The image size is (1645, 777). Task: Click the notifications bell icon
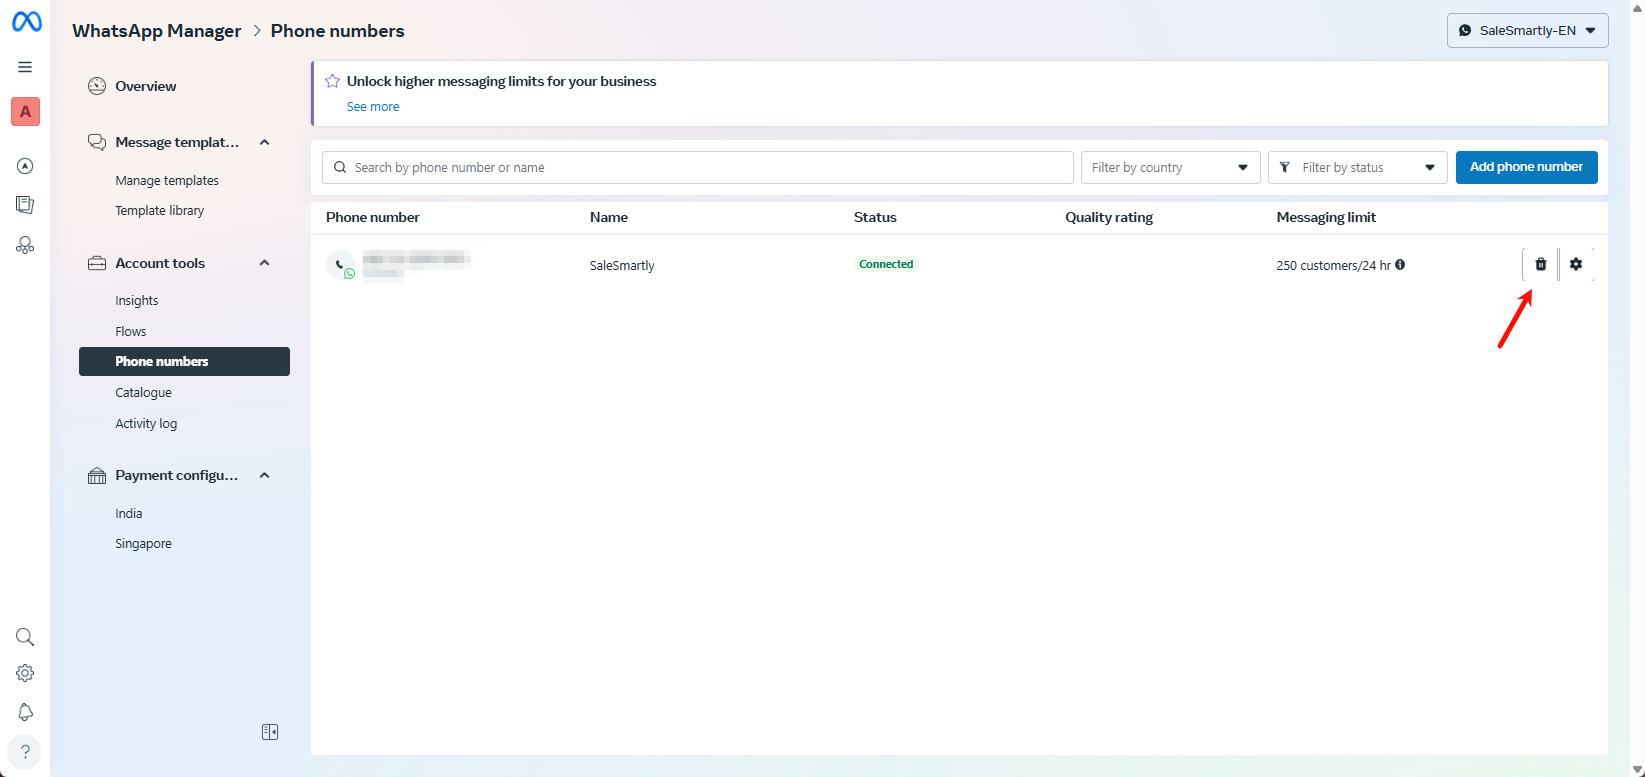coord(25,712)
